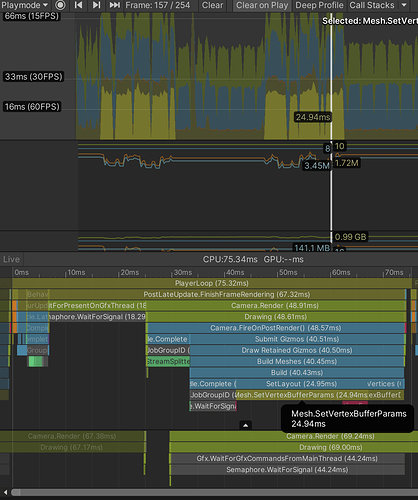
Task: Select the PlayerLoop (75.32ms) sample bar
Action: click(212, 283)
